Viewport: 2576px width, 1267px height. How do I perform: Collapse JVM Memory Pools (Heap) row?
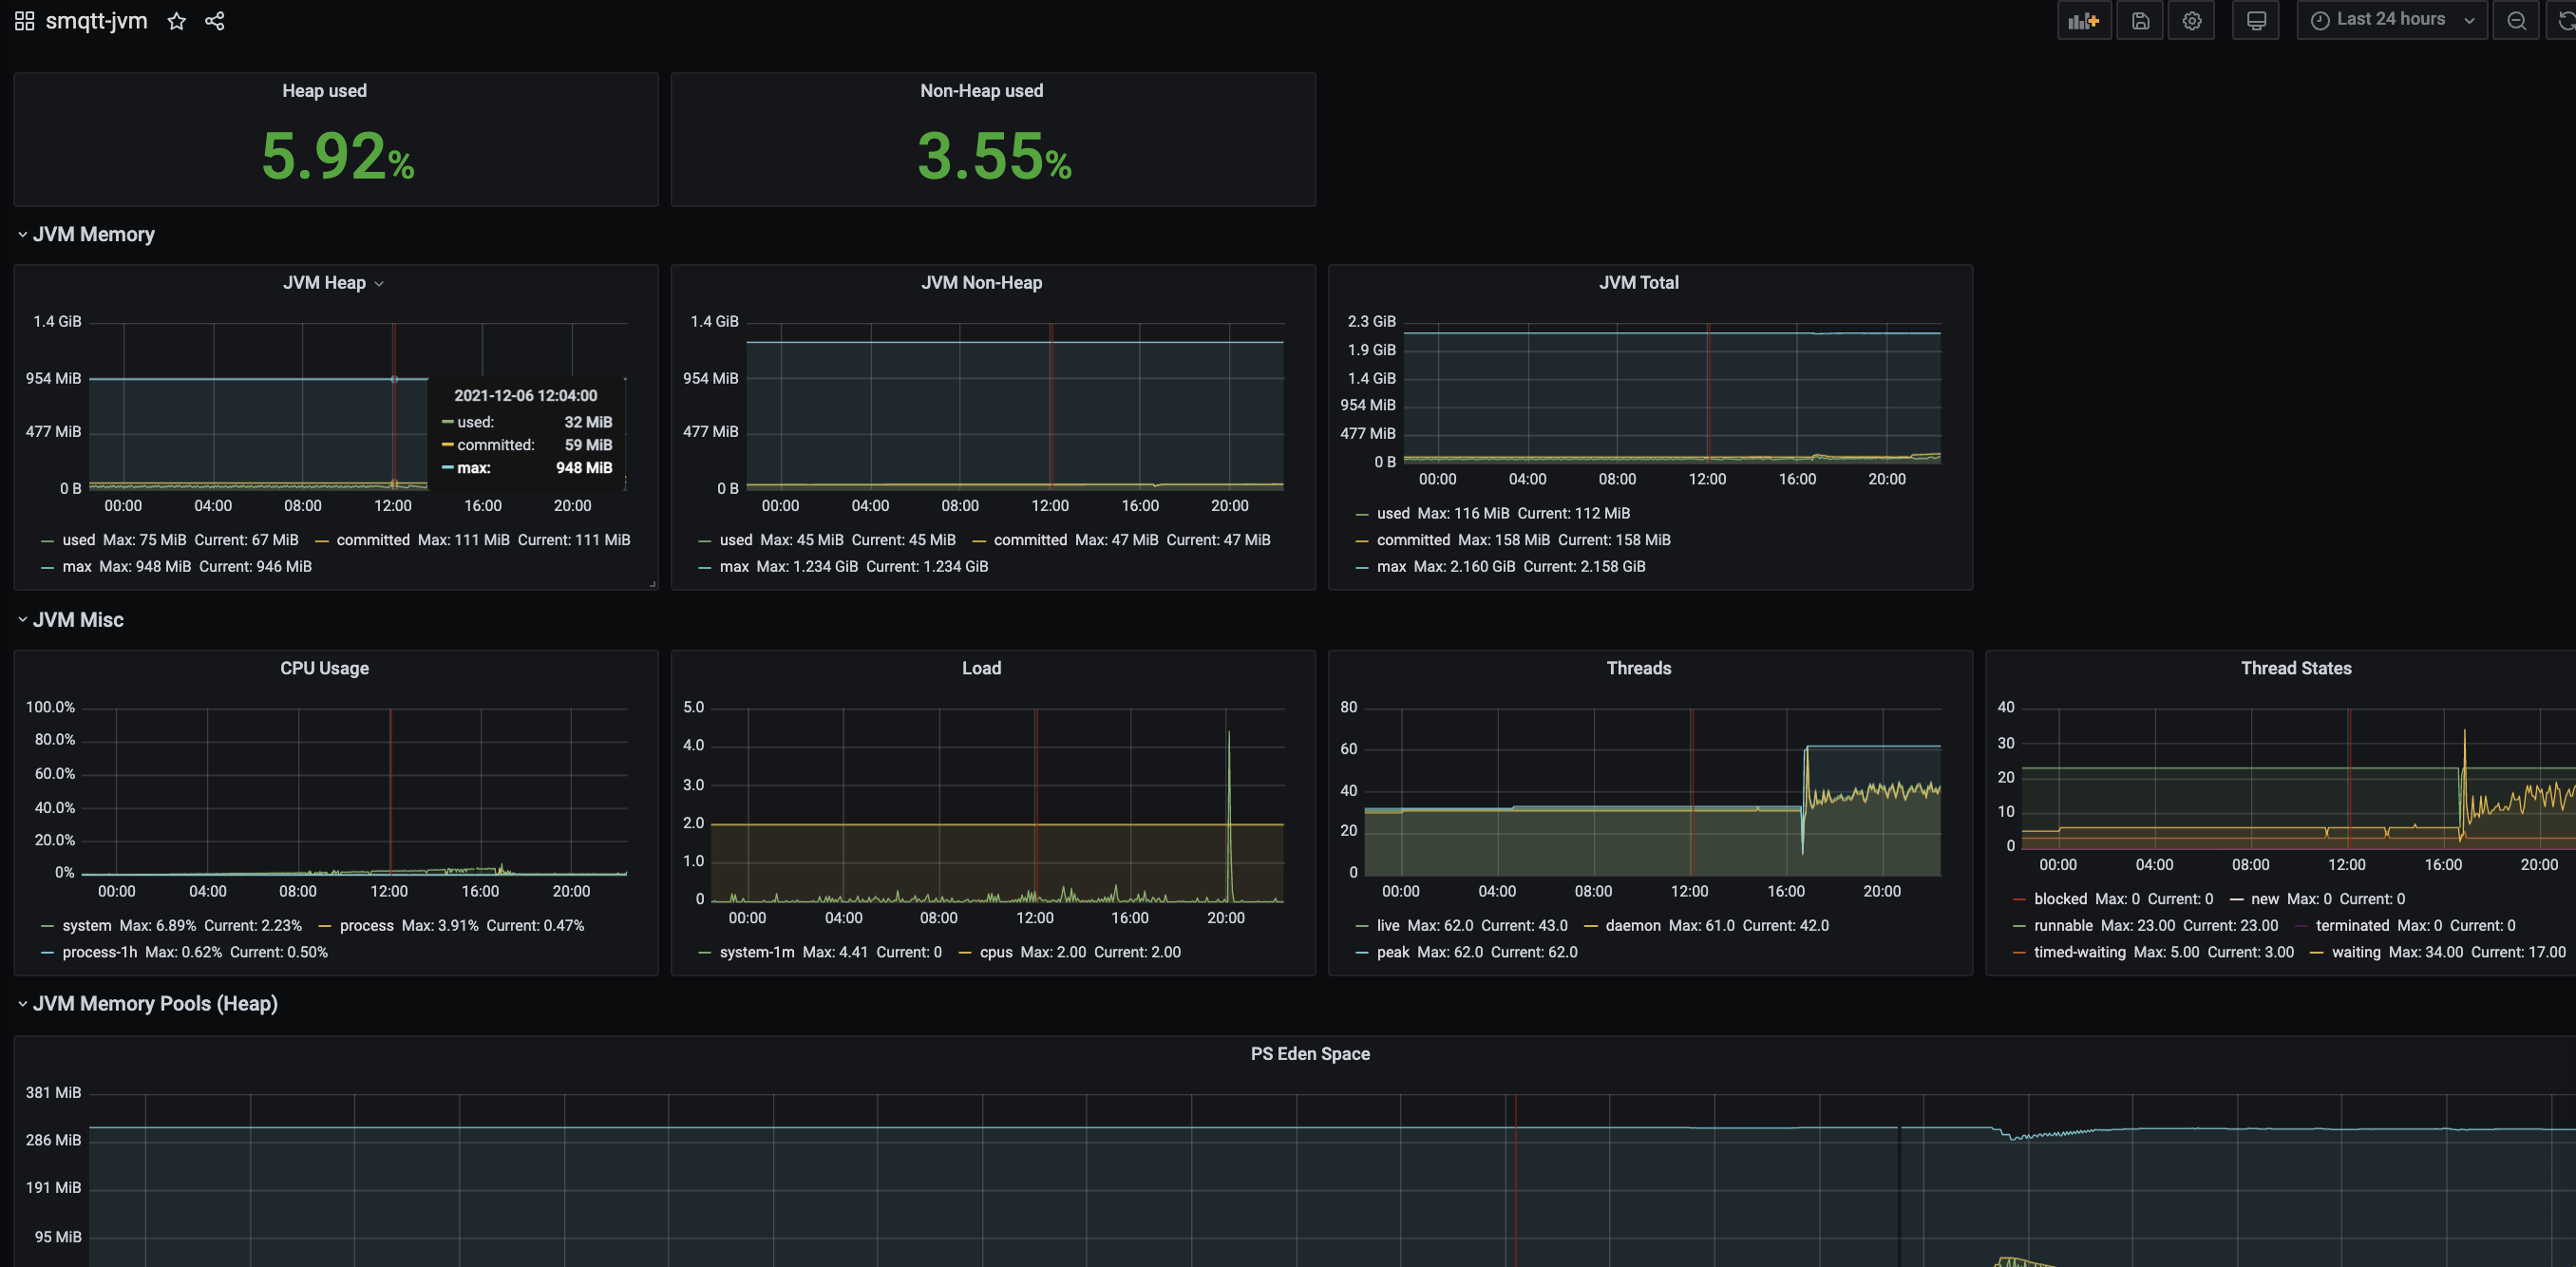(154, 1004)
